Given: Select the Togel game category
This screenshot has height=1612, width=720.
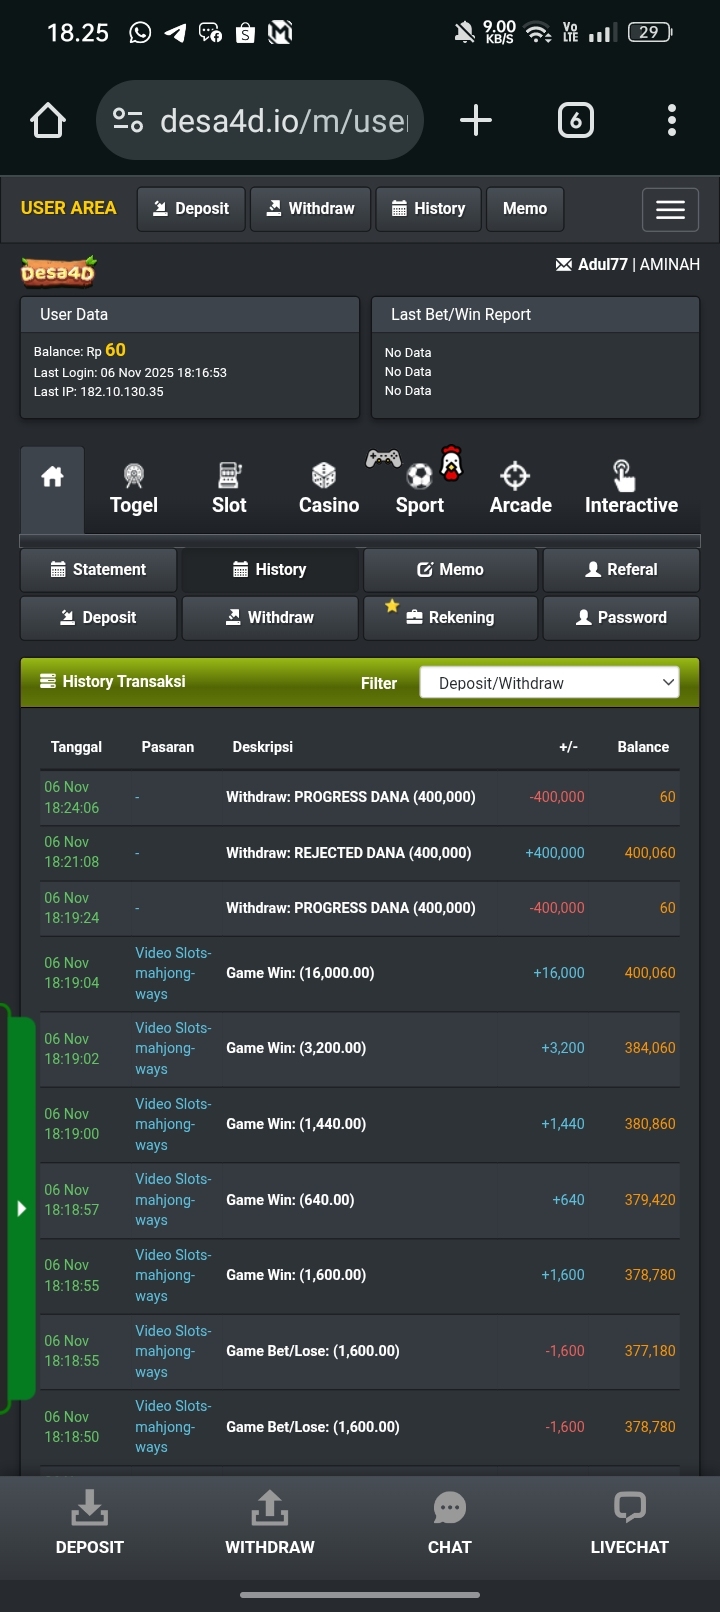Looking at the screenshot, I should point(134,490).
